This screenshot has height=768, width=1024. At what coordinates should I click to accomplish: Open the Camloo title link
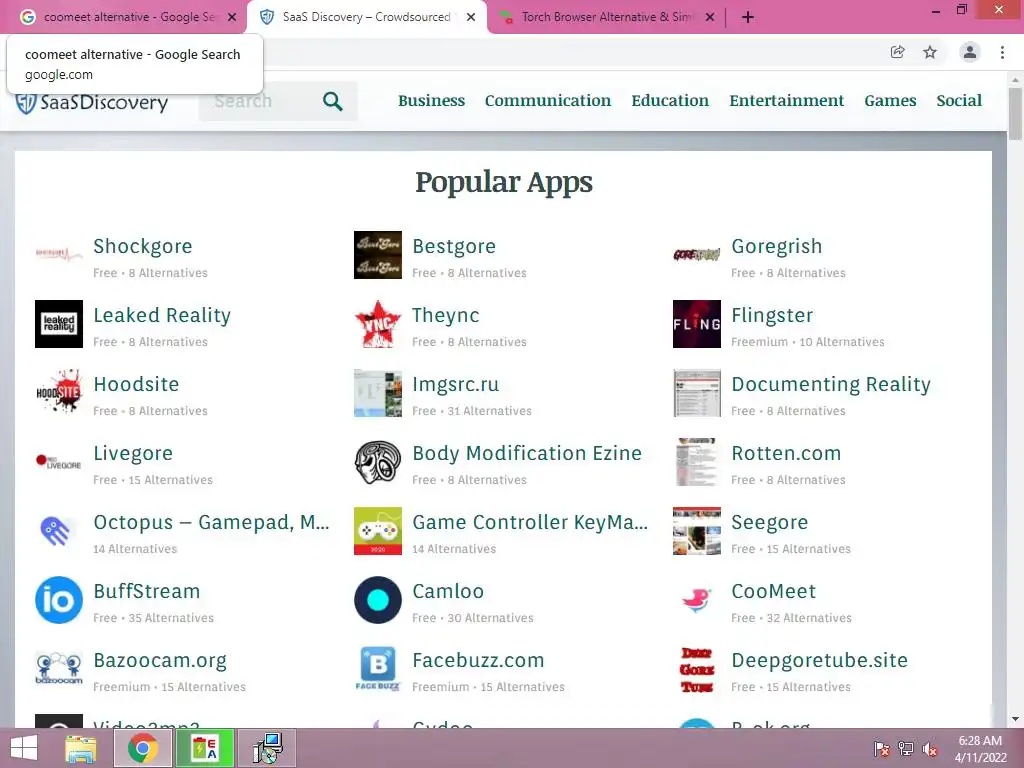[448, 592]
